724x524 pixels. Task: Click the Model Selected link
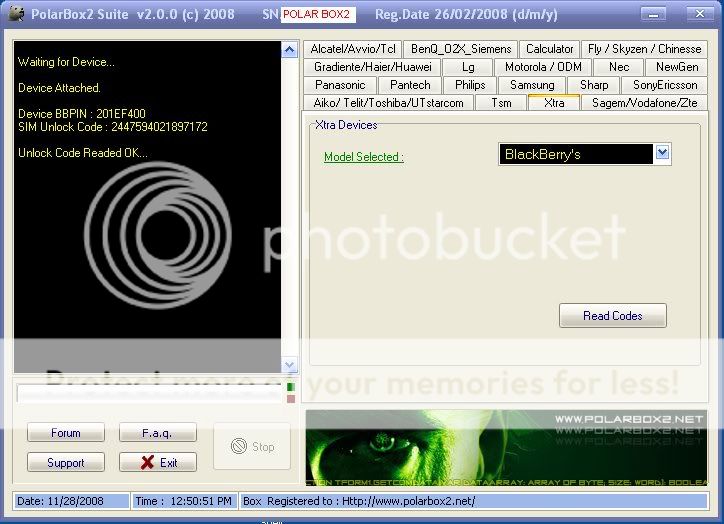click(364, 157)
